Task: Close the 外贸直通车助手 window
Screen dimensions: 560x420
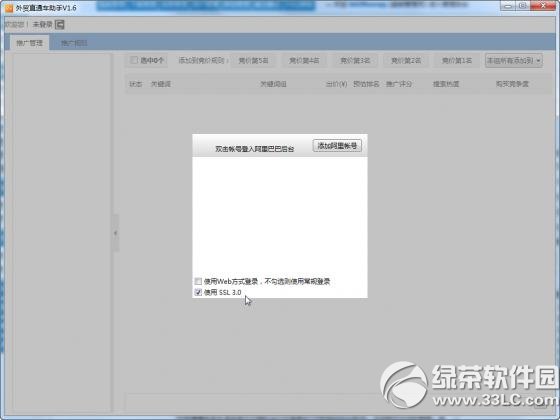Action: [x=544, y=6]
